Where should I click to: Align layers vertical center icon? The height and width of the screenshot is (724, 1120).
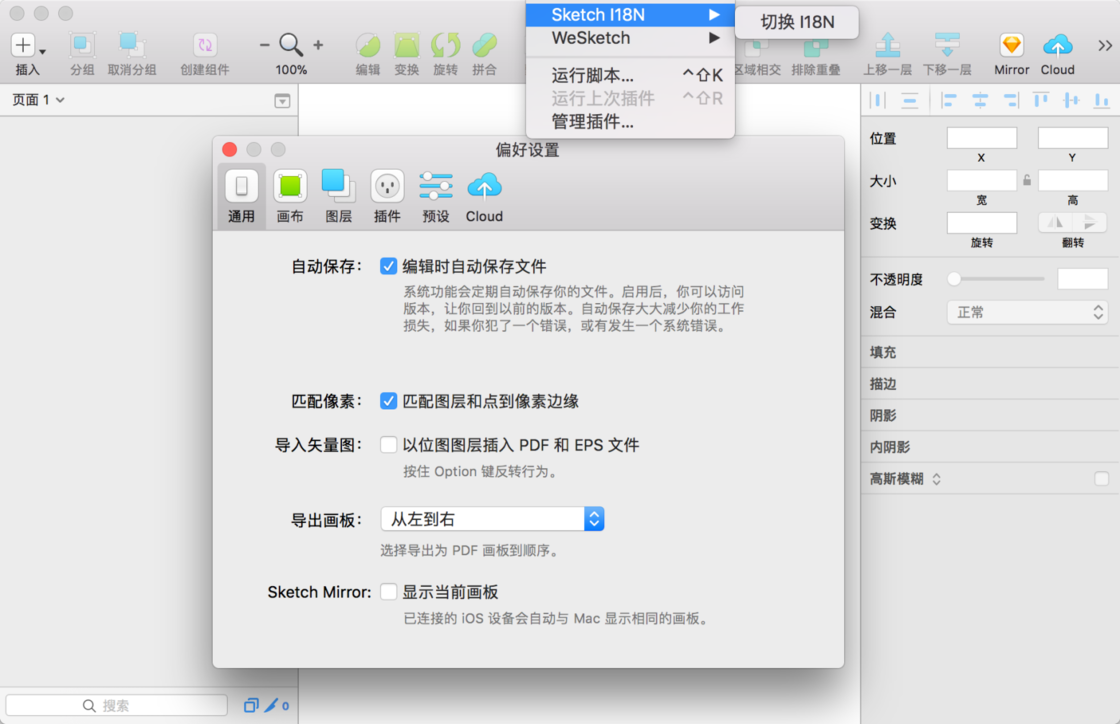[1071, 101]
